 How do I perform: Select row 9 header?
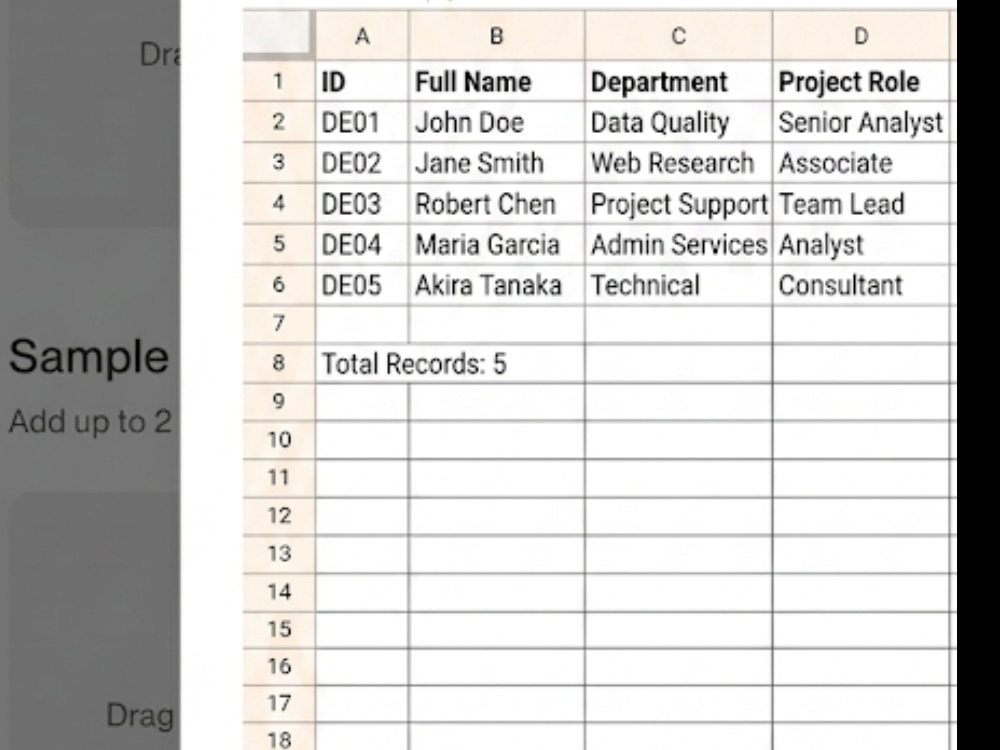point(279,402)
